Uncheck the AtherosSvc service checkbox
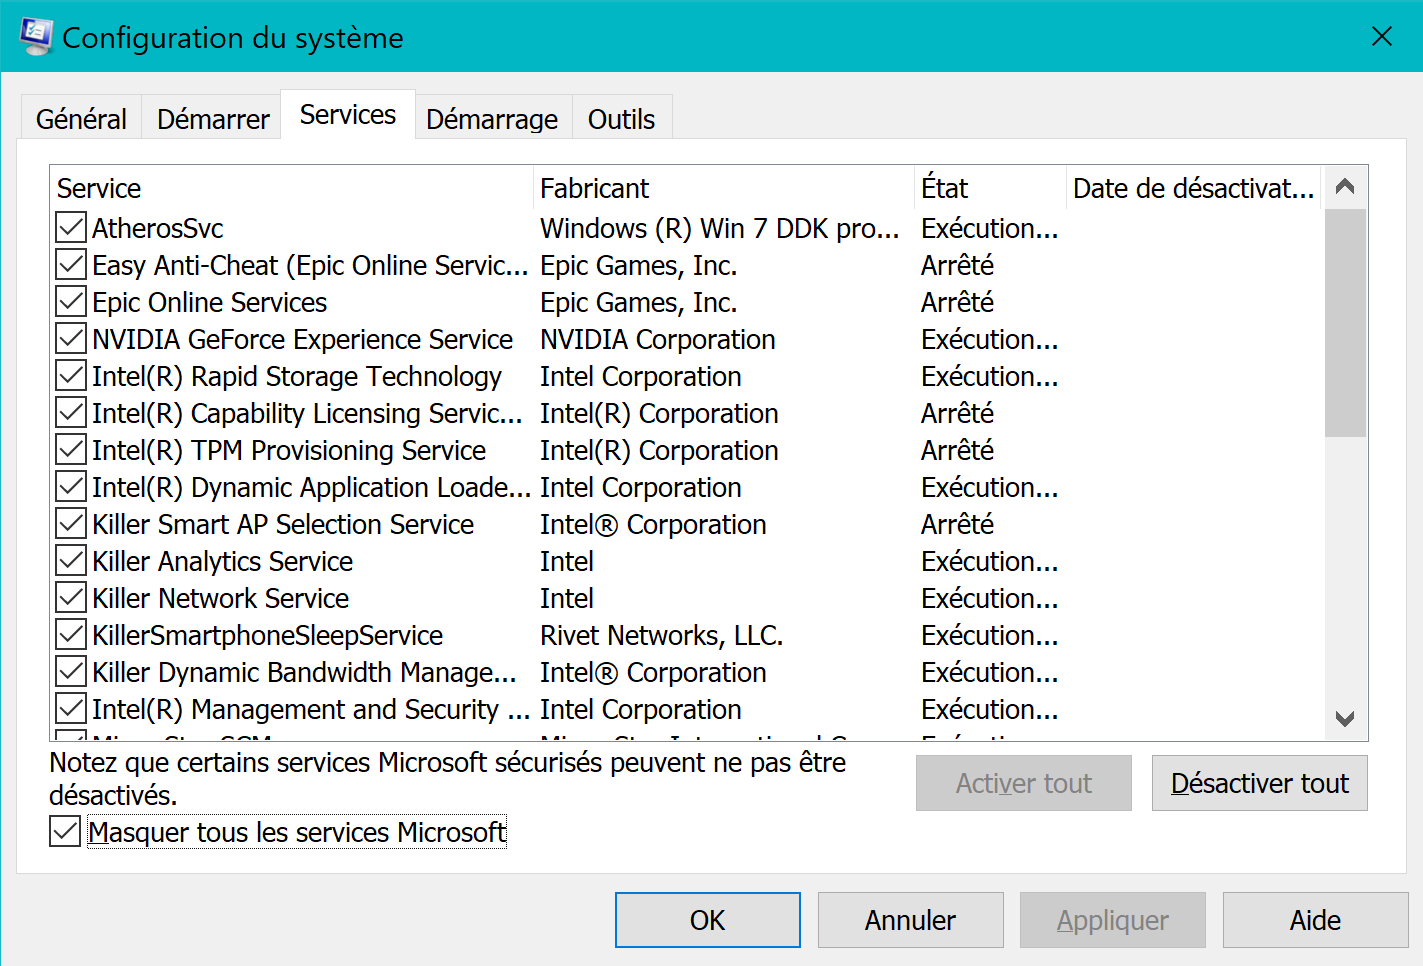 click(71, 228)
